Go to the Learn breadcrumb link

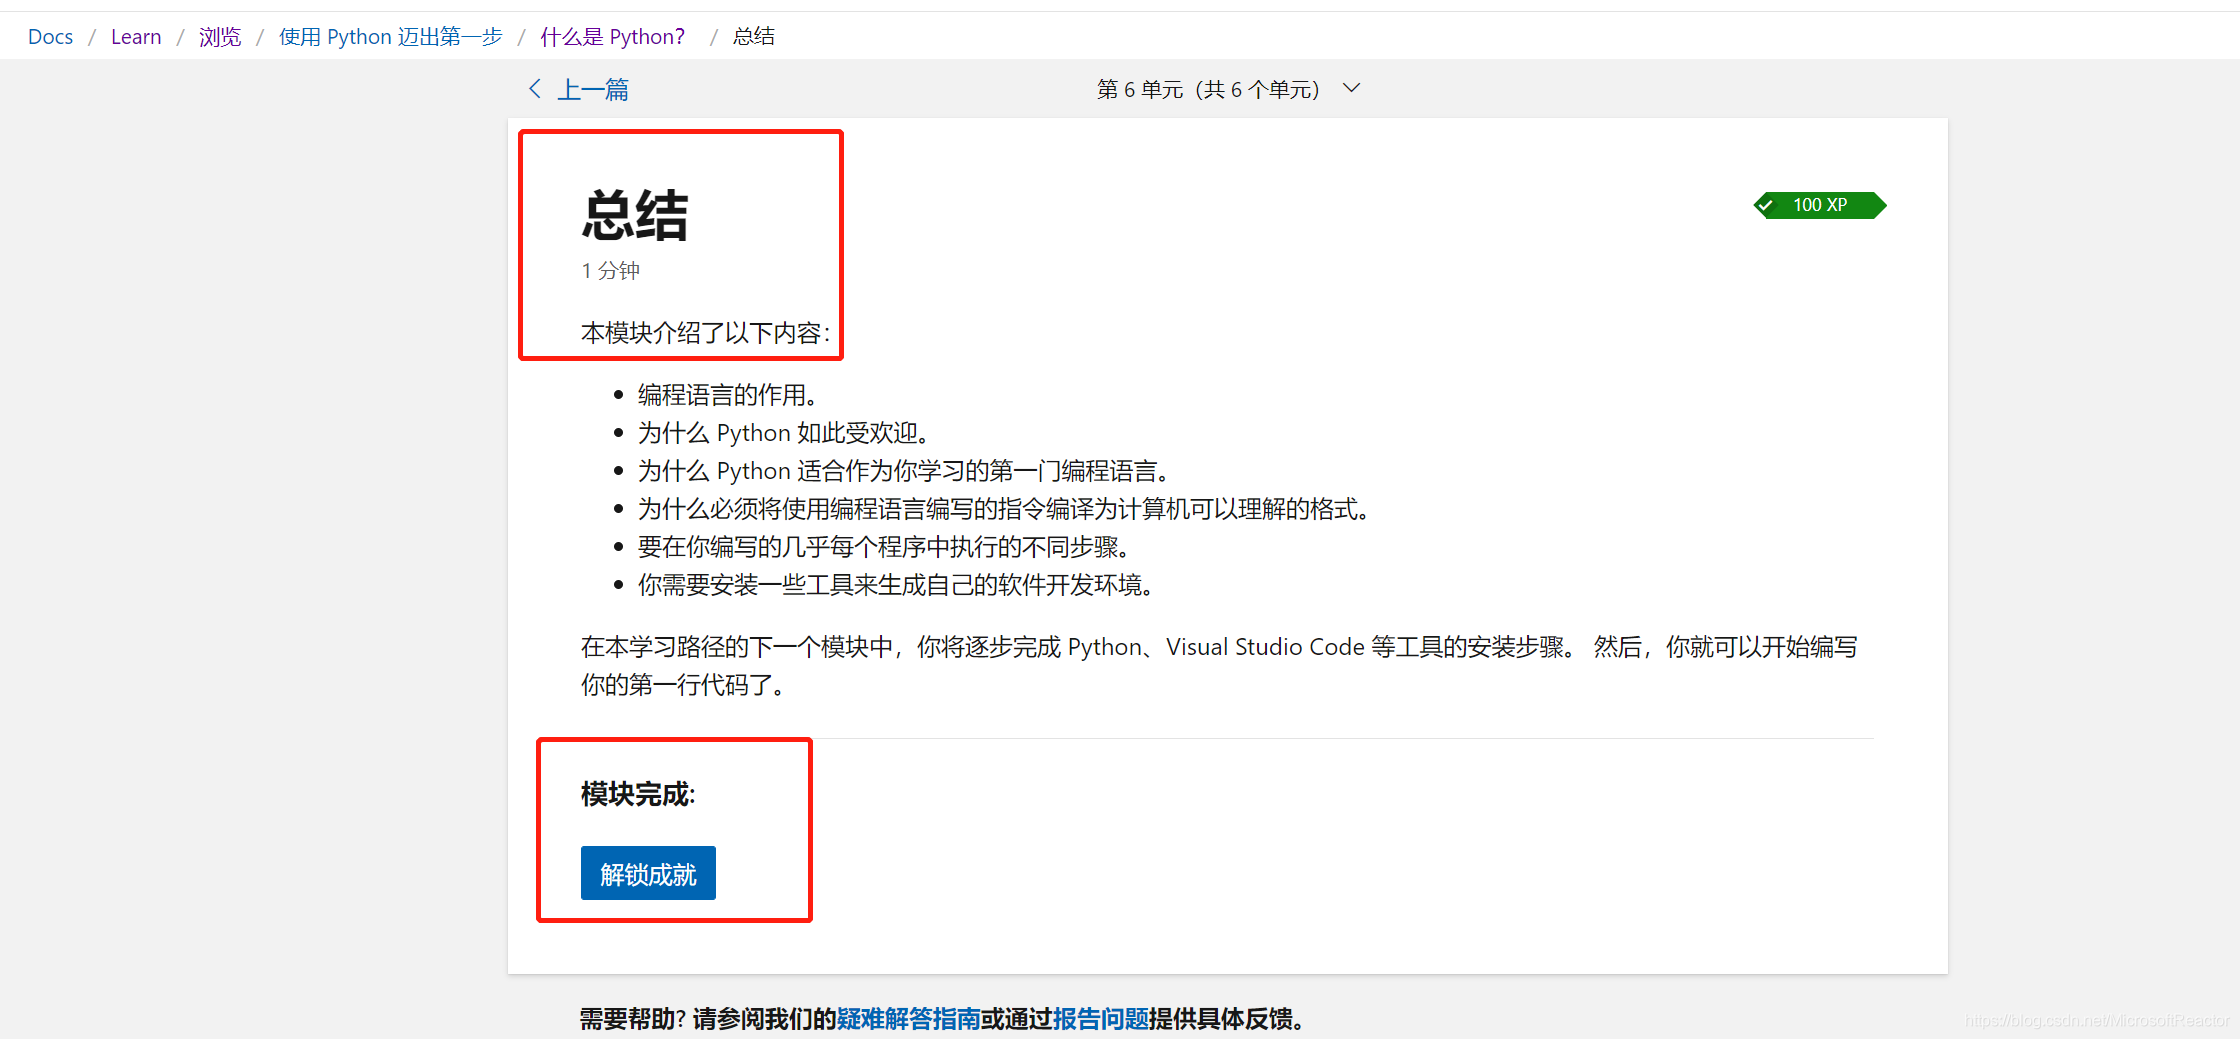point(136,37)
